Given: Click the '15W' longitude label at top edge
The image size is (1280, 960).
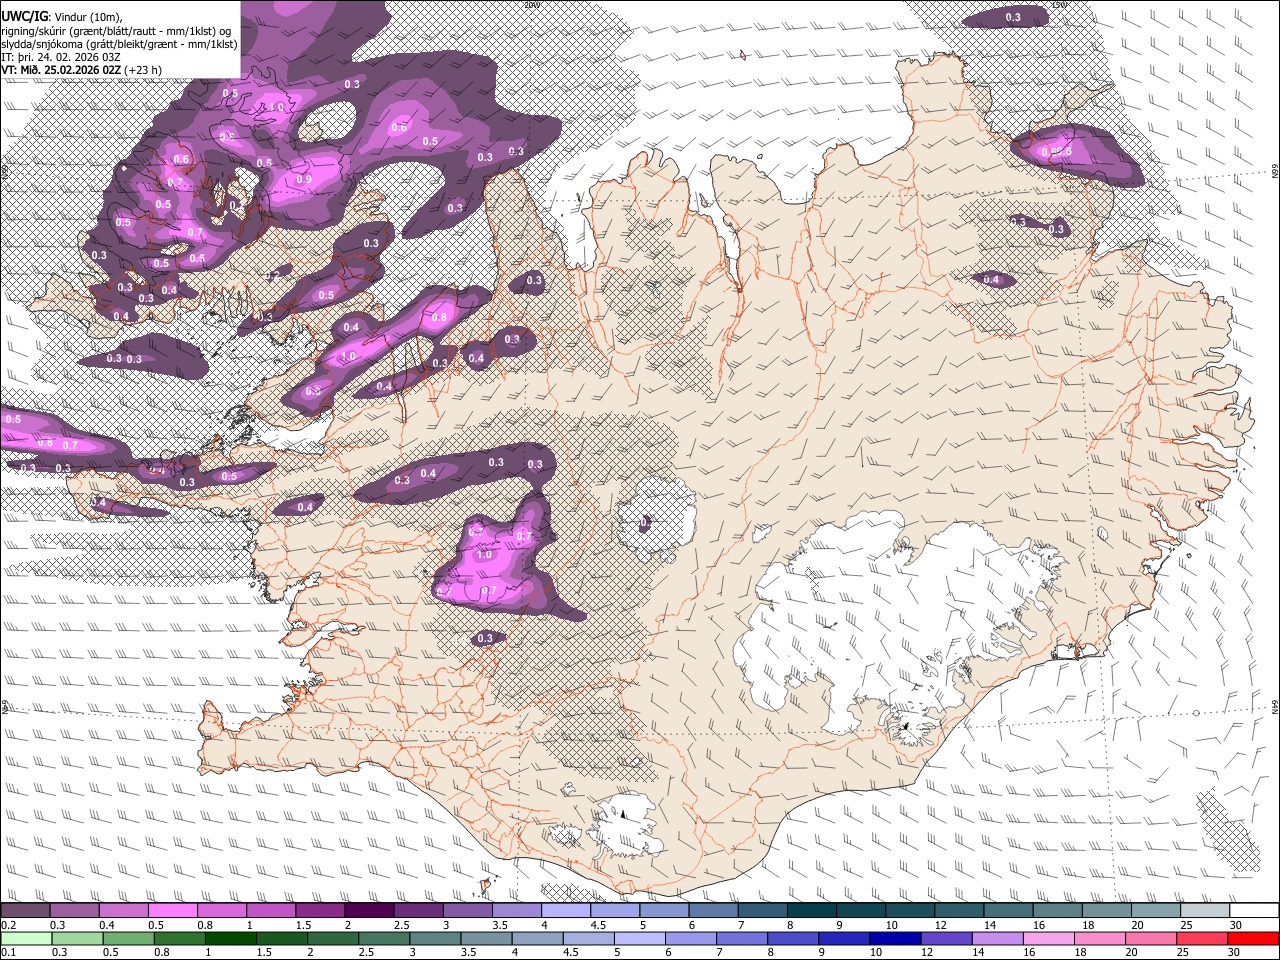Looking at the screenshot, I should 1061,5.
